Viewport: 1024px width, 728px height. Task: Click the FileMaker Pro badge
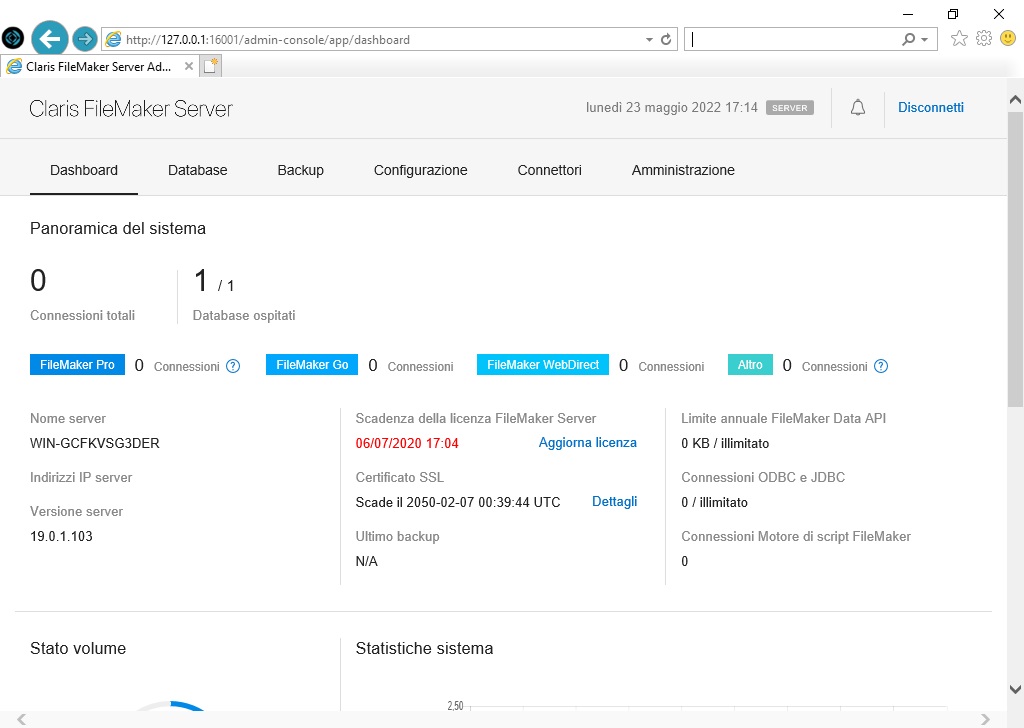click(77, 364)
